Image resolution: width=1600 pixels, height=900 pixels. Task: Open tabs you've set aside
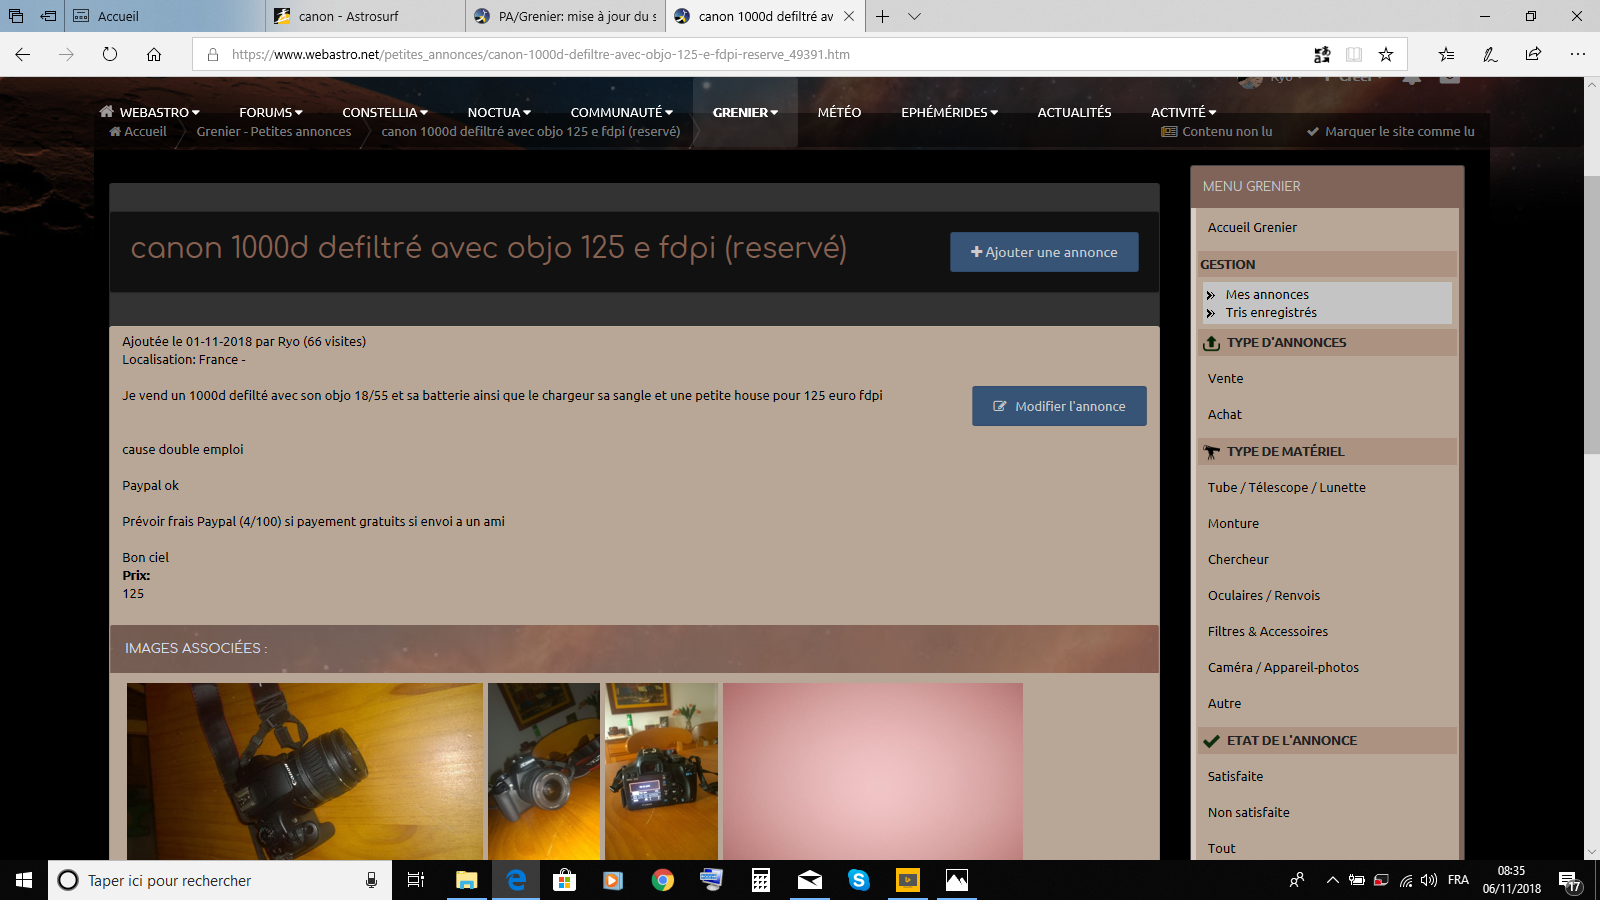(x=16, y=16)
